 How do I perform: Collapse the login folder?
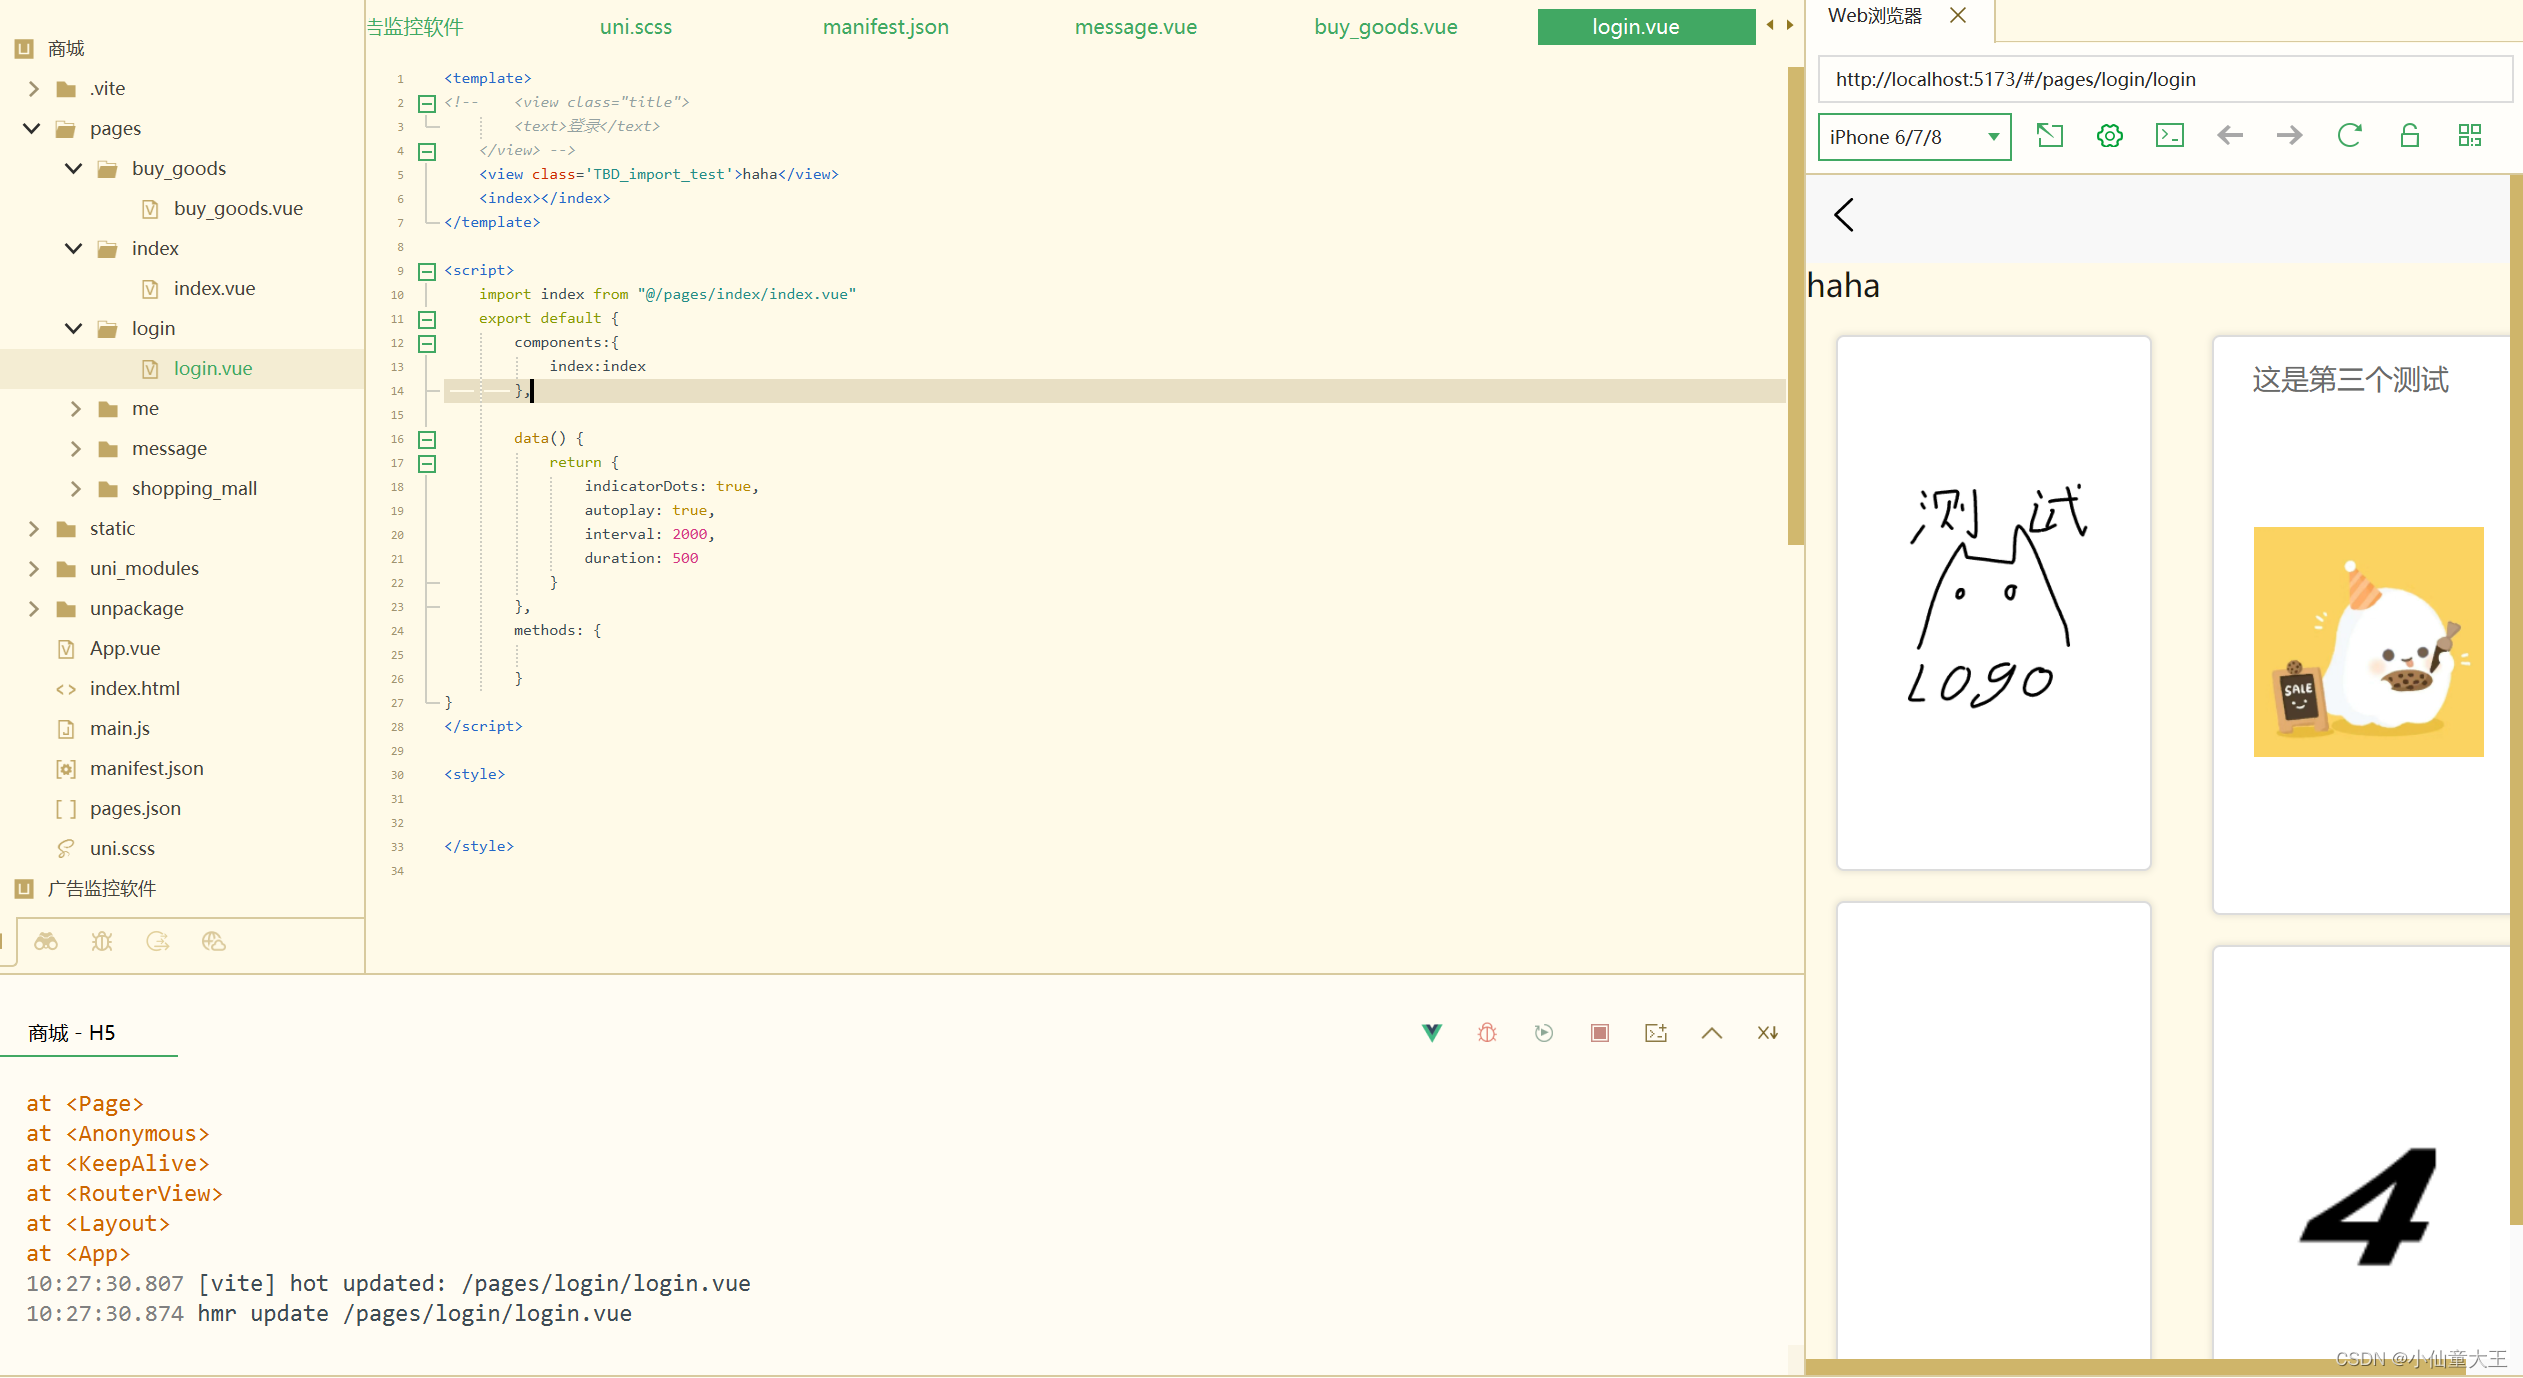74,328
